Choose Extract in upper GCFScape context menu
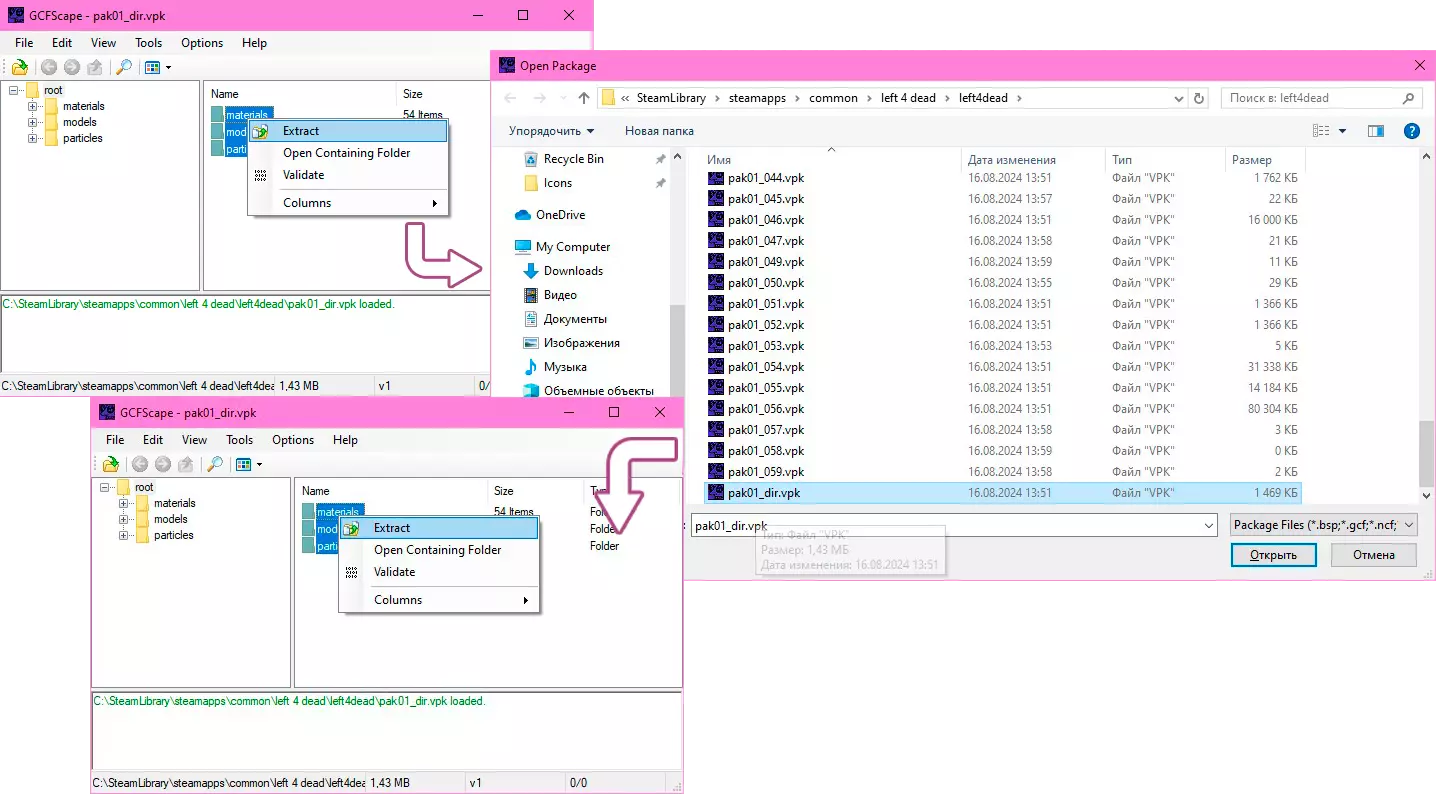The image size is (1436, 794). [348, 131]
